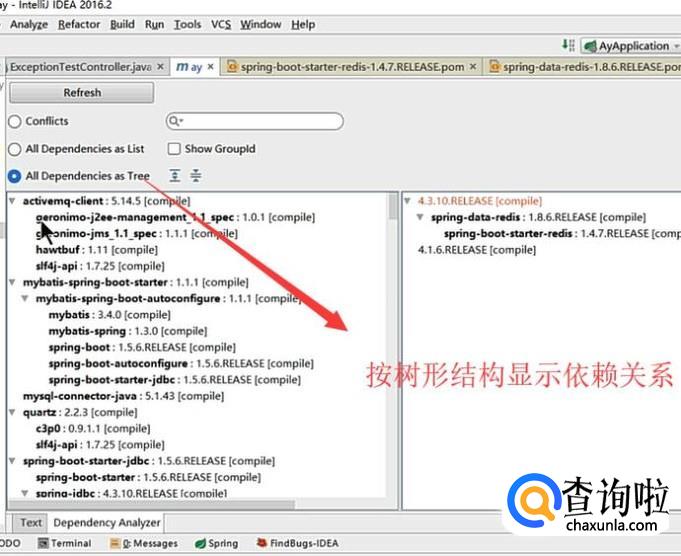This screenshot has height=556, width=681.
Task: Click the FindBugs-IDEA bug icon
Action: 261,543
